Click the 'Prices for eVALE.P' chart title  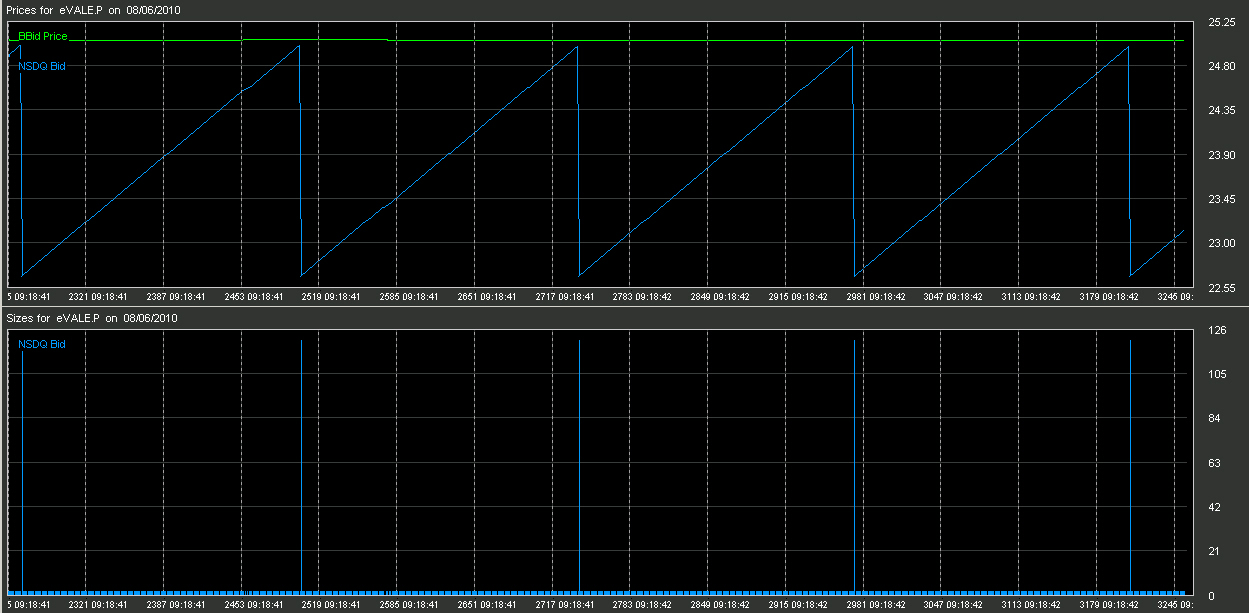[x=94, y=9]
